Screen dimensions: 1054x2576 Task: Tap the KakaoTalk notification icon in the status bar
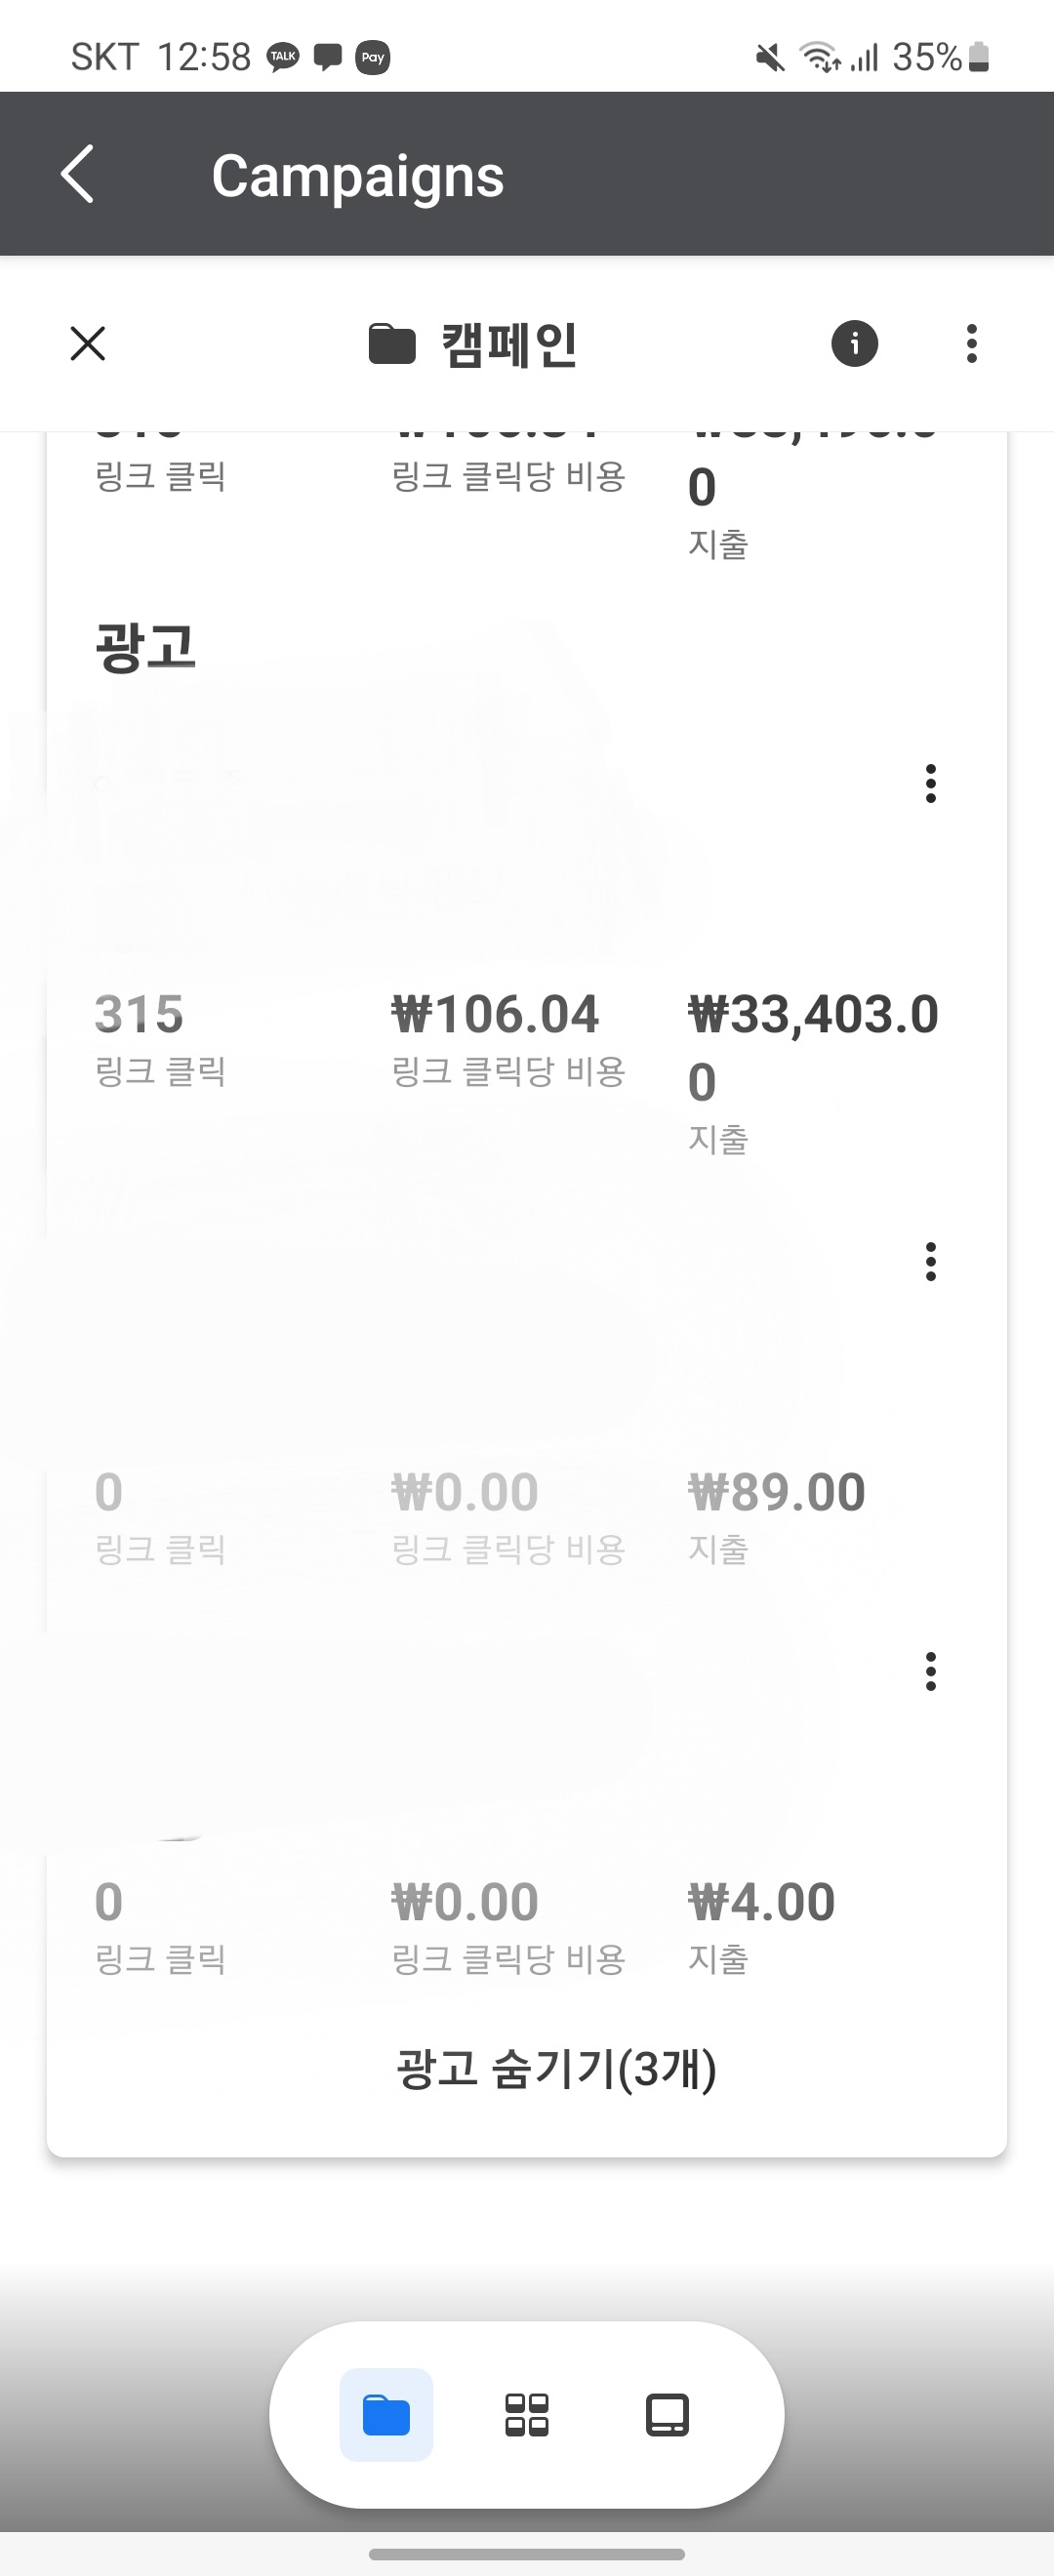[283, 56]
